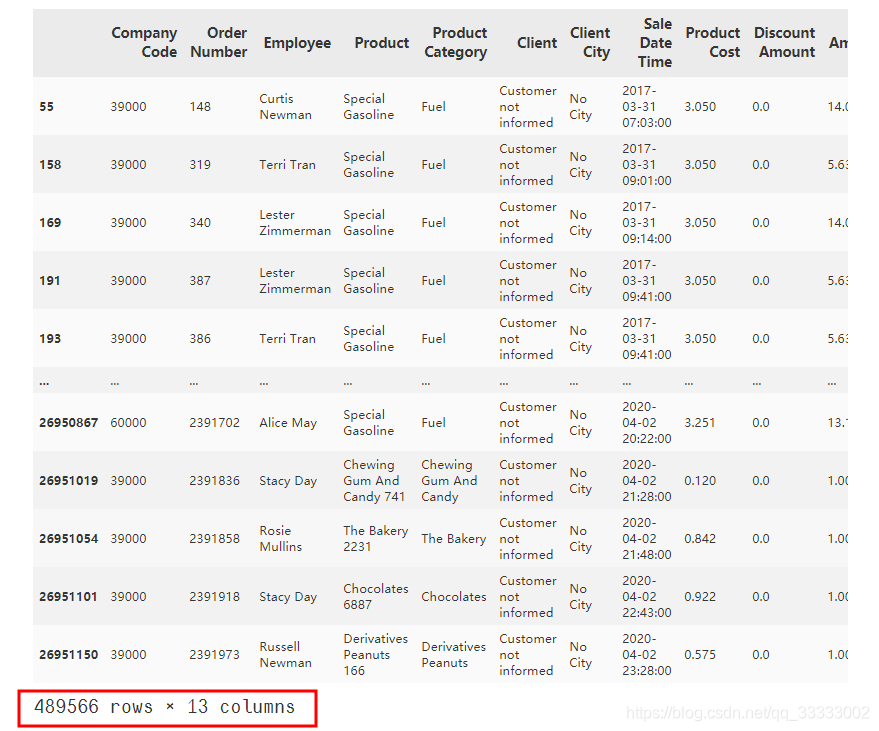Click row index 193
The image size is (879, 731).
click(50, 339)
